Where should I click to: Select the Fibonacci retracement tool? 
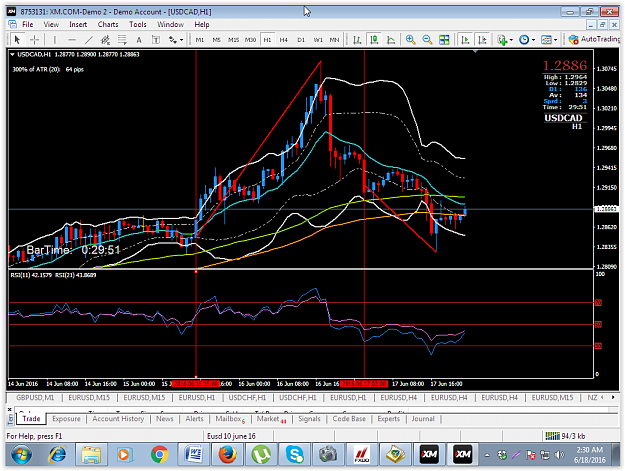(122, 39)
